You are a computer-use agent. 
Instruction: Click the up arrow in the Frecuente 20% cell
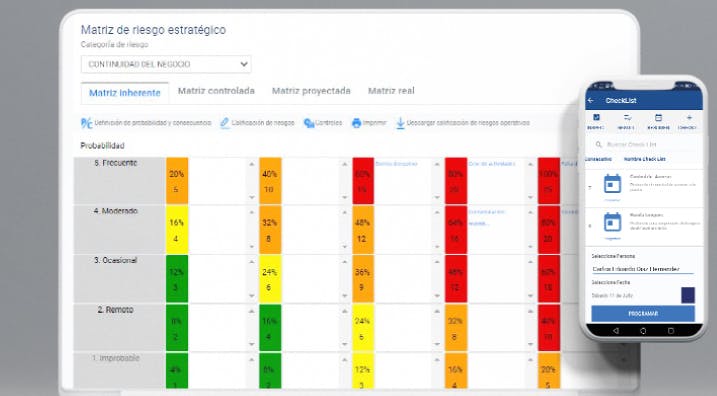click(x=252, y=164)
